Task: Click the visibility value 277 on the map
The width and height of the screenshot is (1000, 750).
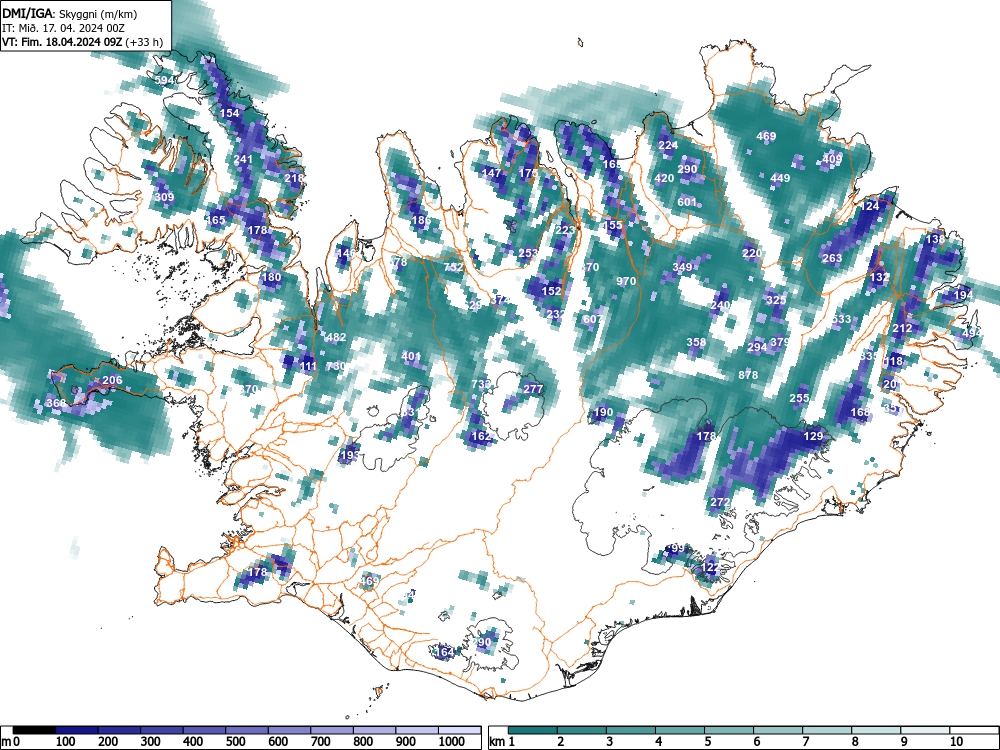Action: pyautogui.click(x=533, y=389)
